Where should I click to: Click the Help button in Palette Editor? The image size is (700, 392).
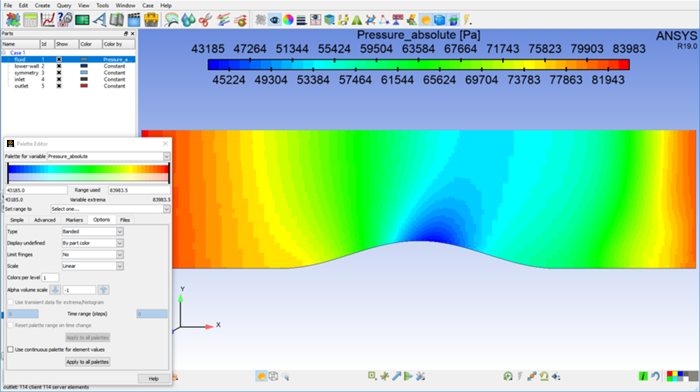point(154,379)
